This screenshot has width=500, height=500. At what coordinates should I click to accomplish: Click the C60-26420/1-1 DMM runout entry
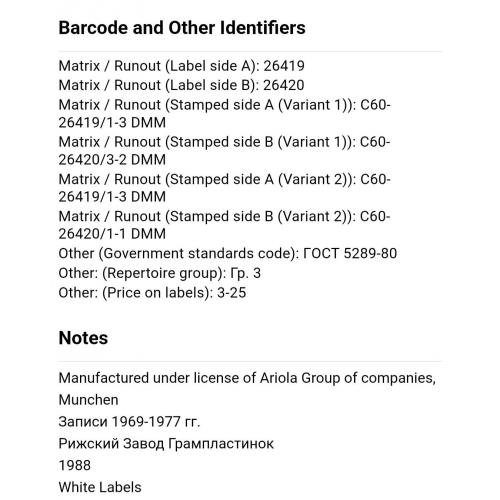[224, 225]
